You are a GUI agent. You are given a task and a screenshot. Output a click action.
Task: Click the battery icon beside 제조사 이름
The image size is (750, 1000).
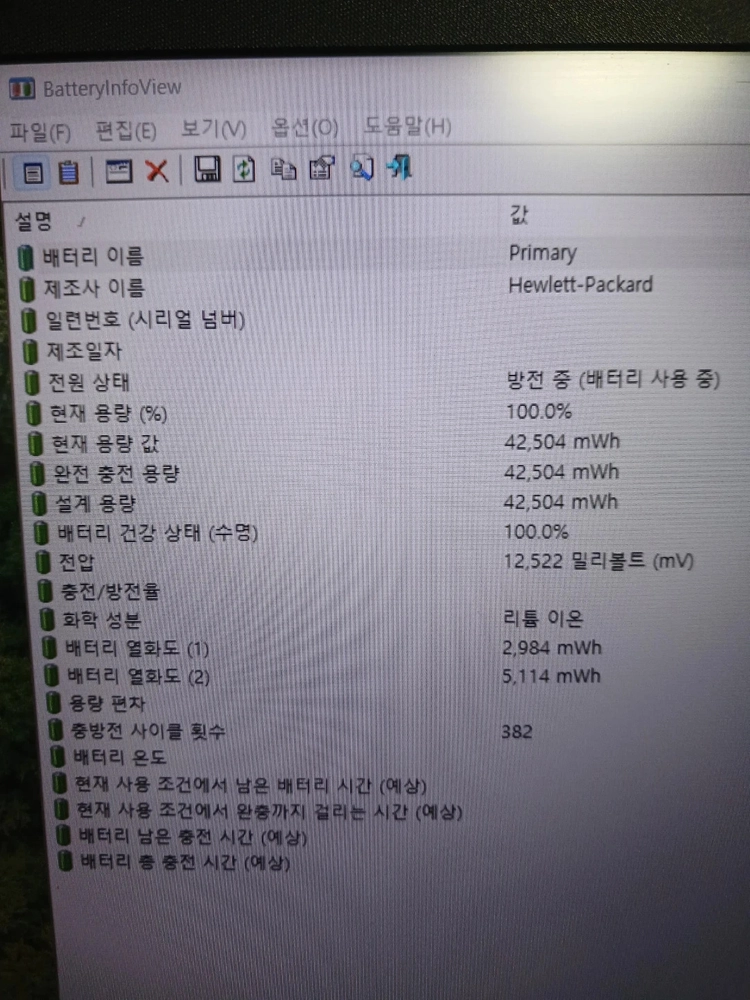27,289
